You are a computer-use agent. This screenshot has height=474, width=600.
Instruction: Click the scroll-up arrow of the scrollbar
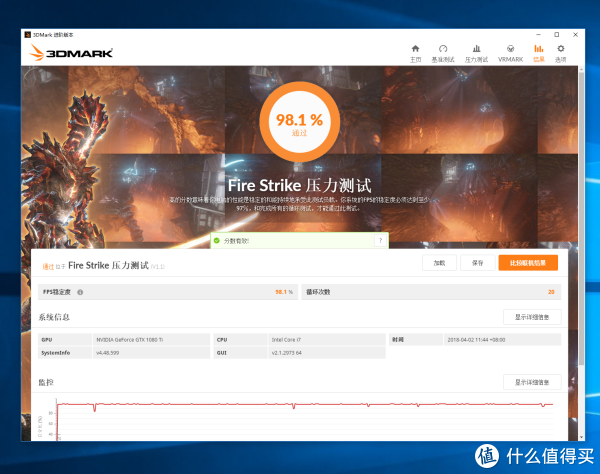(x=582, y=70)
